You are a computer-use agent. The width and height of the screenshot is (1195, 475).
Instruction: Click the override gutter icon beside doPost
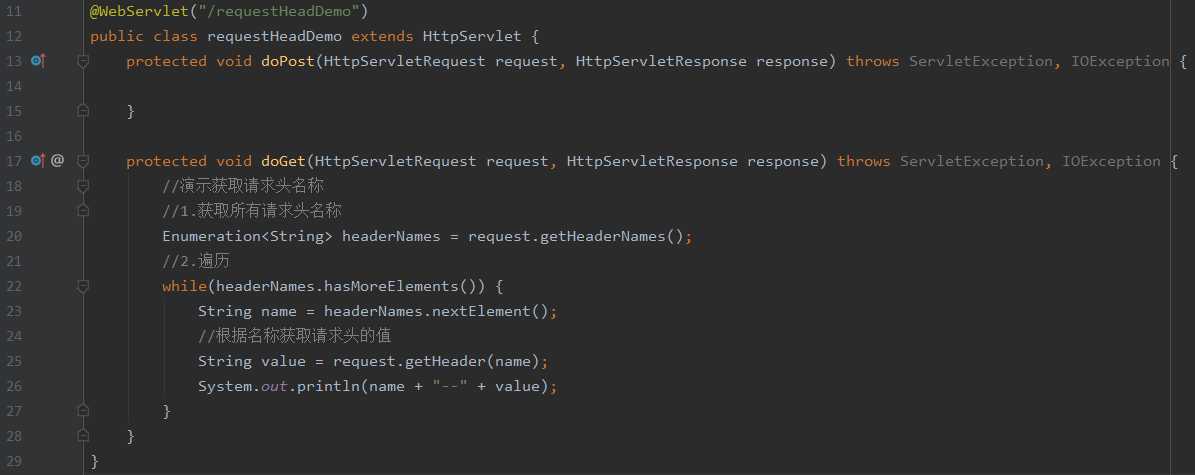click(37, 61)
